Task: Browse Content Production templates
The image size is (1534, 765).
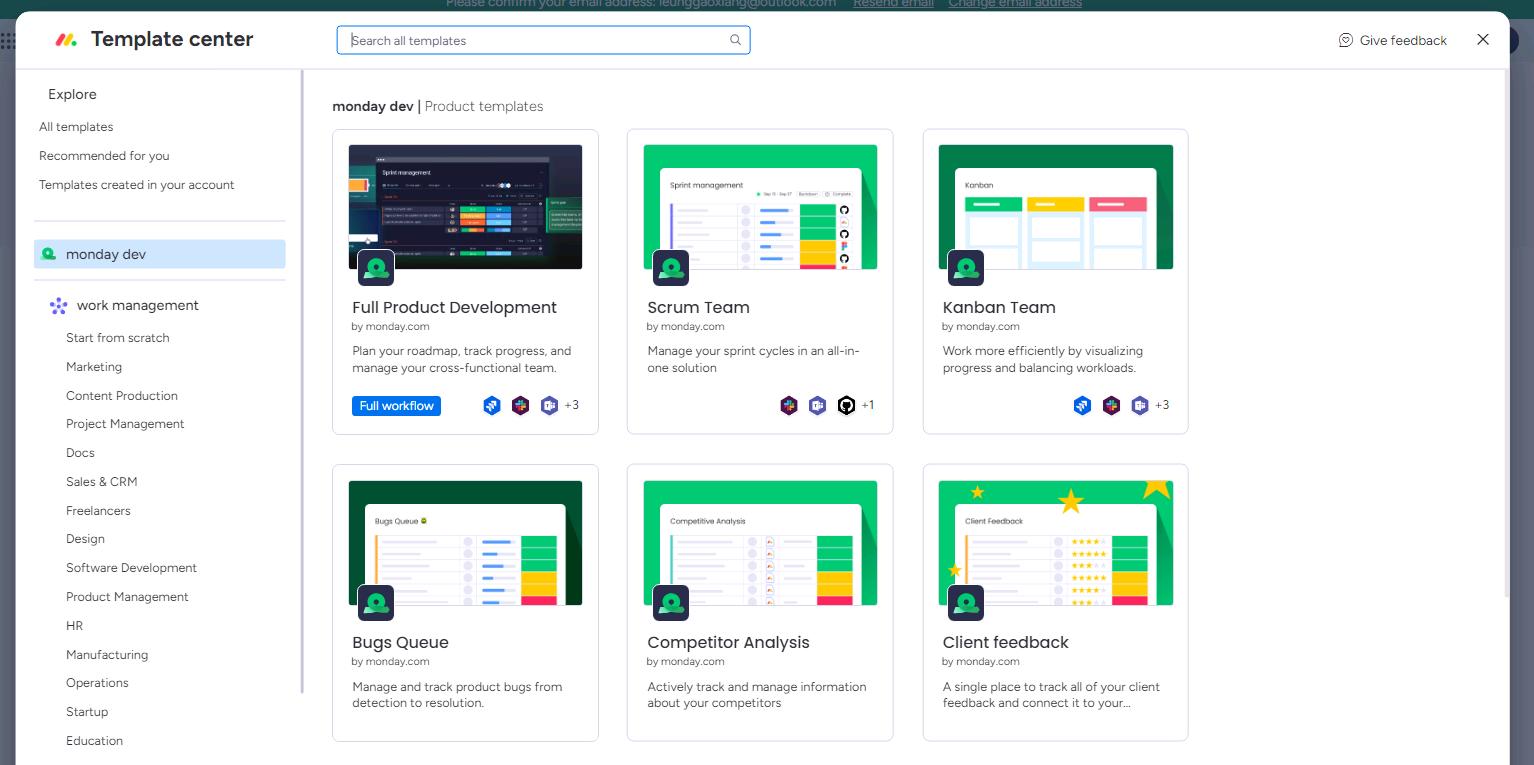Action: (122, 396)
